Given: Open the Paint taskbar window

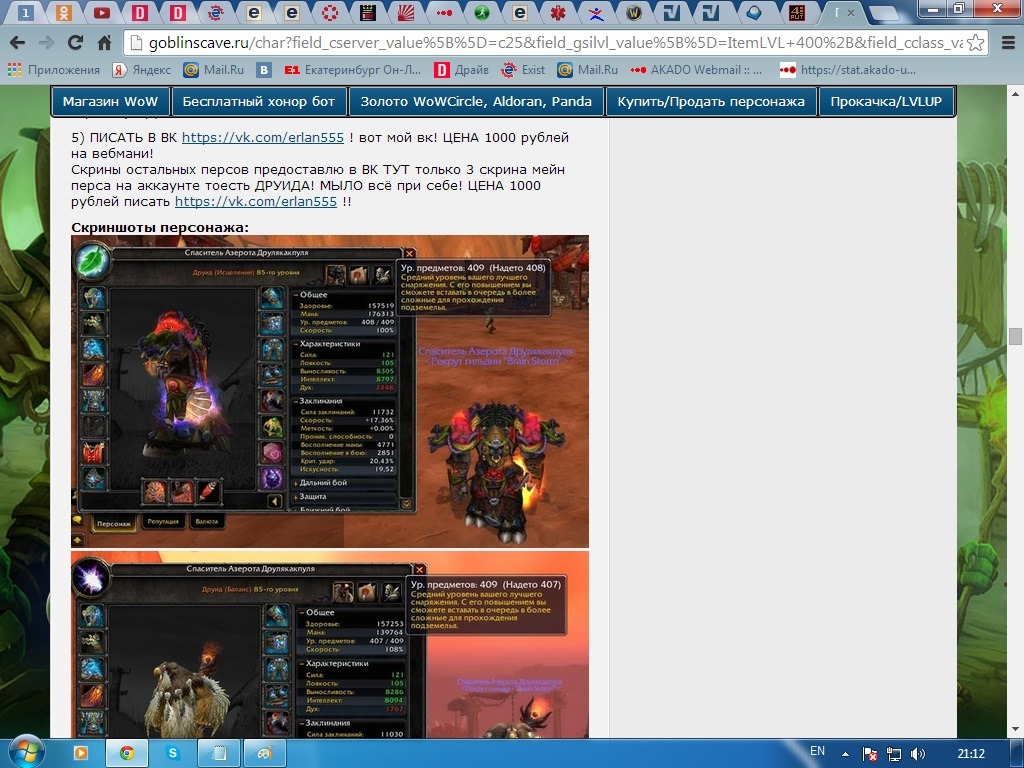Looking at the screenshot, I should [x=264, y=754].
